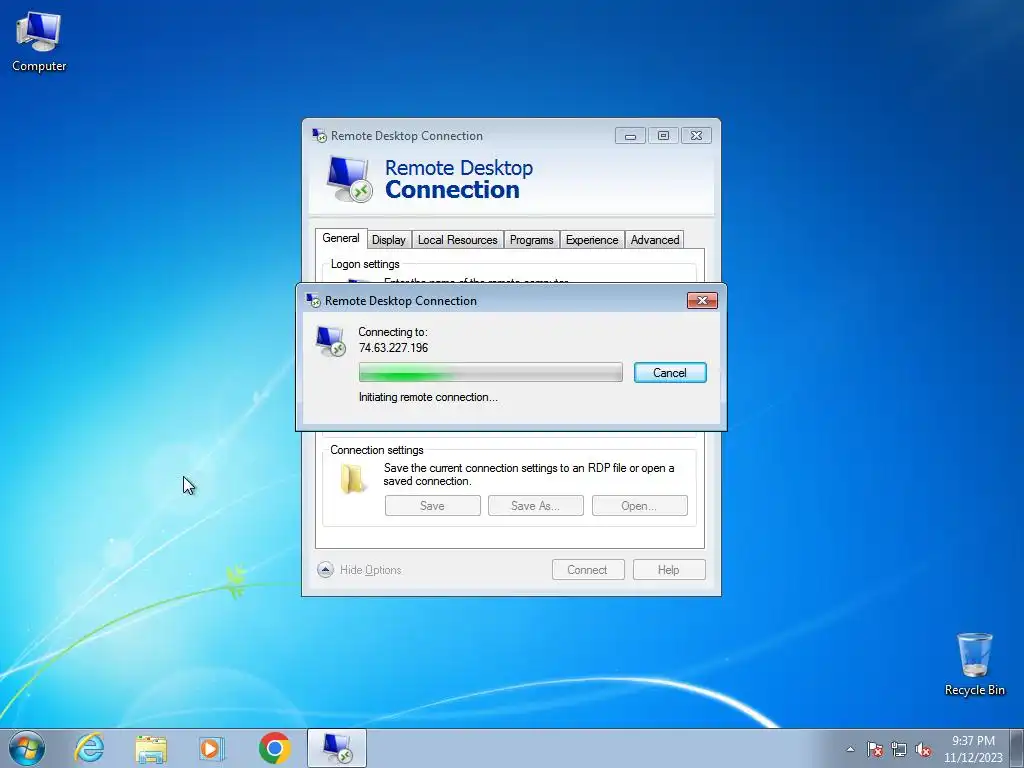The image size is (1024, 768).
Task: Maximize the main Remote Desktop Connection window
Action: (663, 135)
